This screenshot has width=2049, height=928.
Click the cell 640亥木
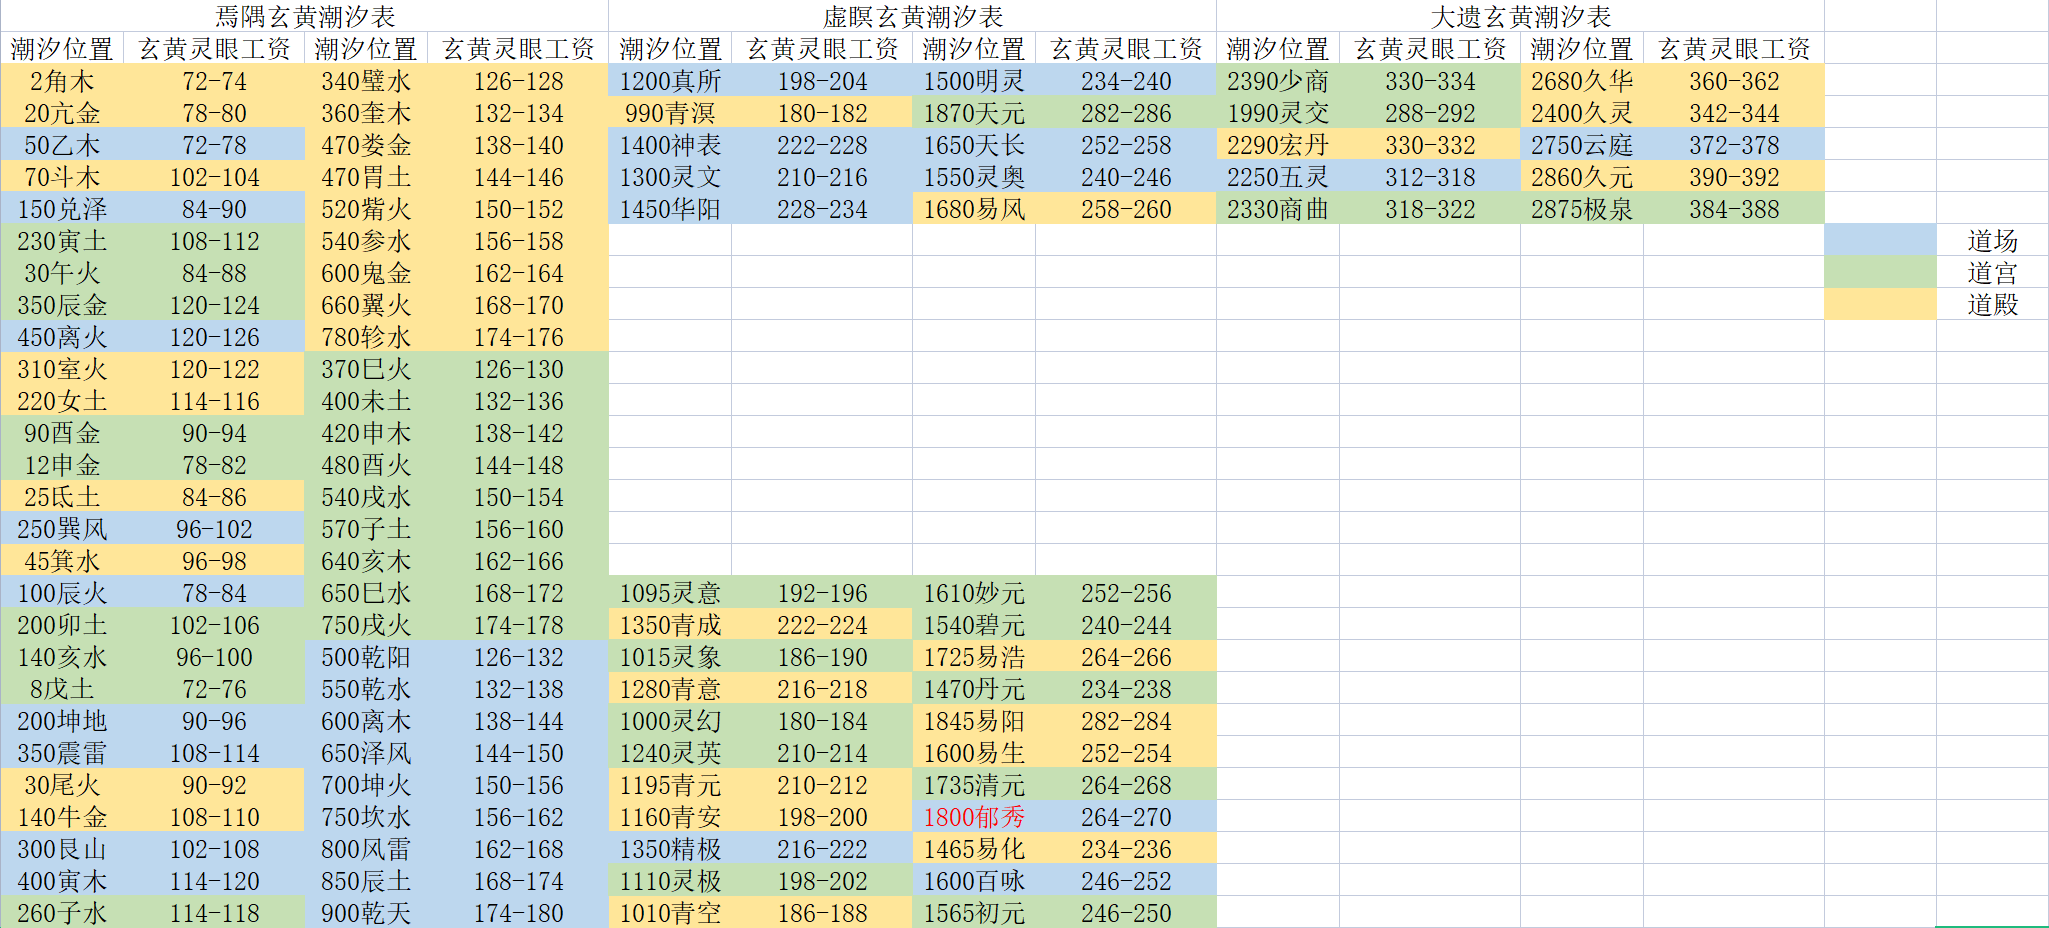(366, 560)
